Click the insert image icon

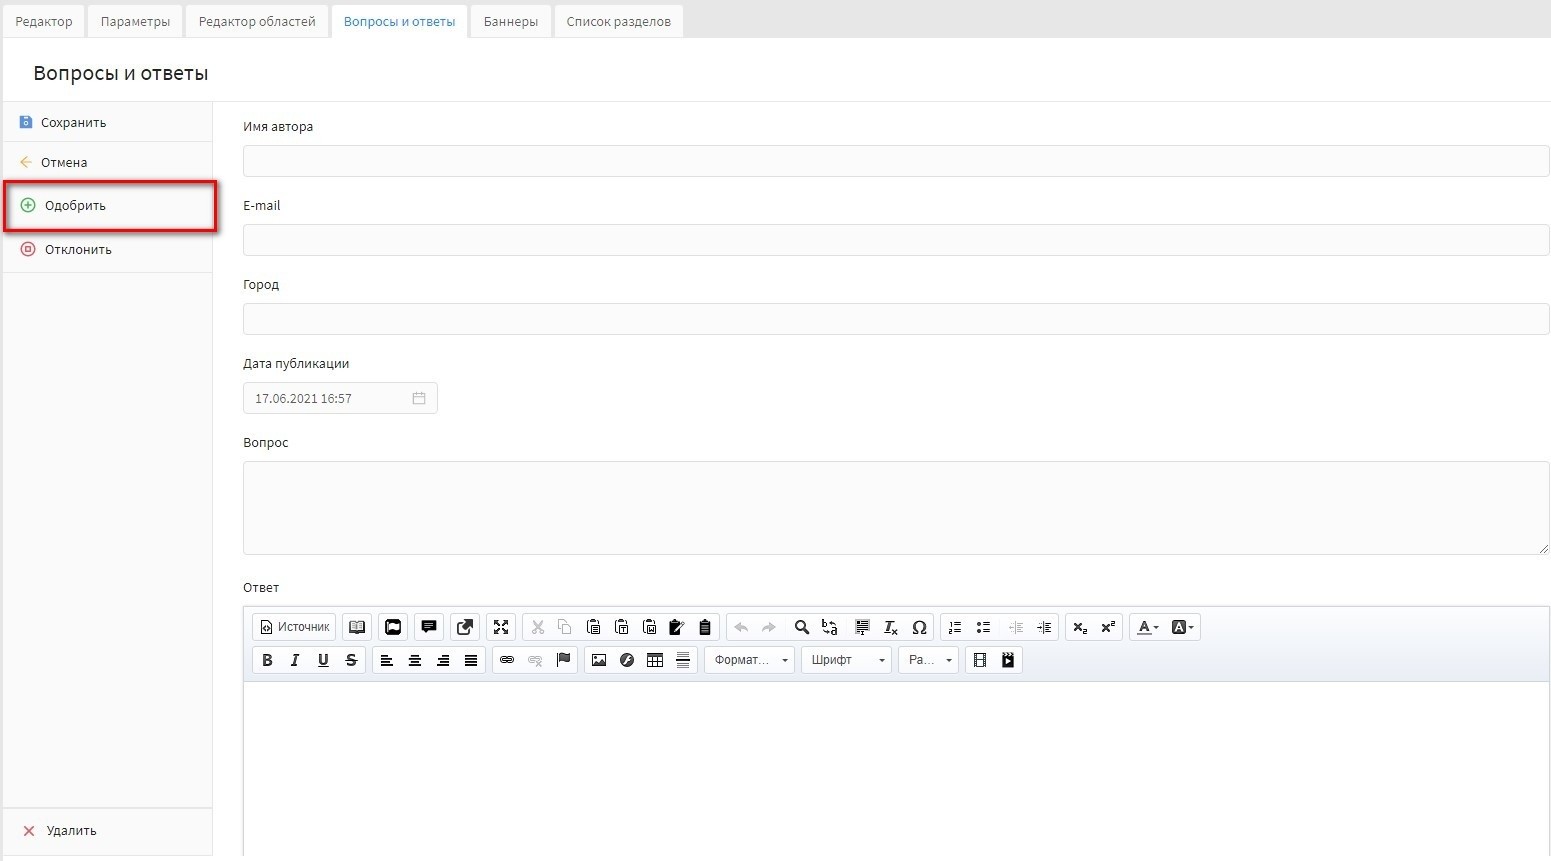(599, 660)
